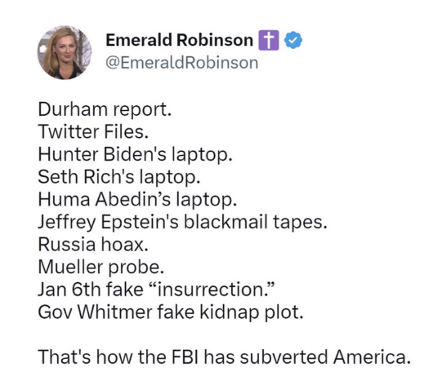The image size is (433, 376).
Task: Click the purple cross emoji icon
Action: coord(268,40)
